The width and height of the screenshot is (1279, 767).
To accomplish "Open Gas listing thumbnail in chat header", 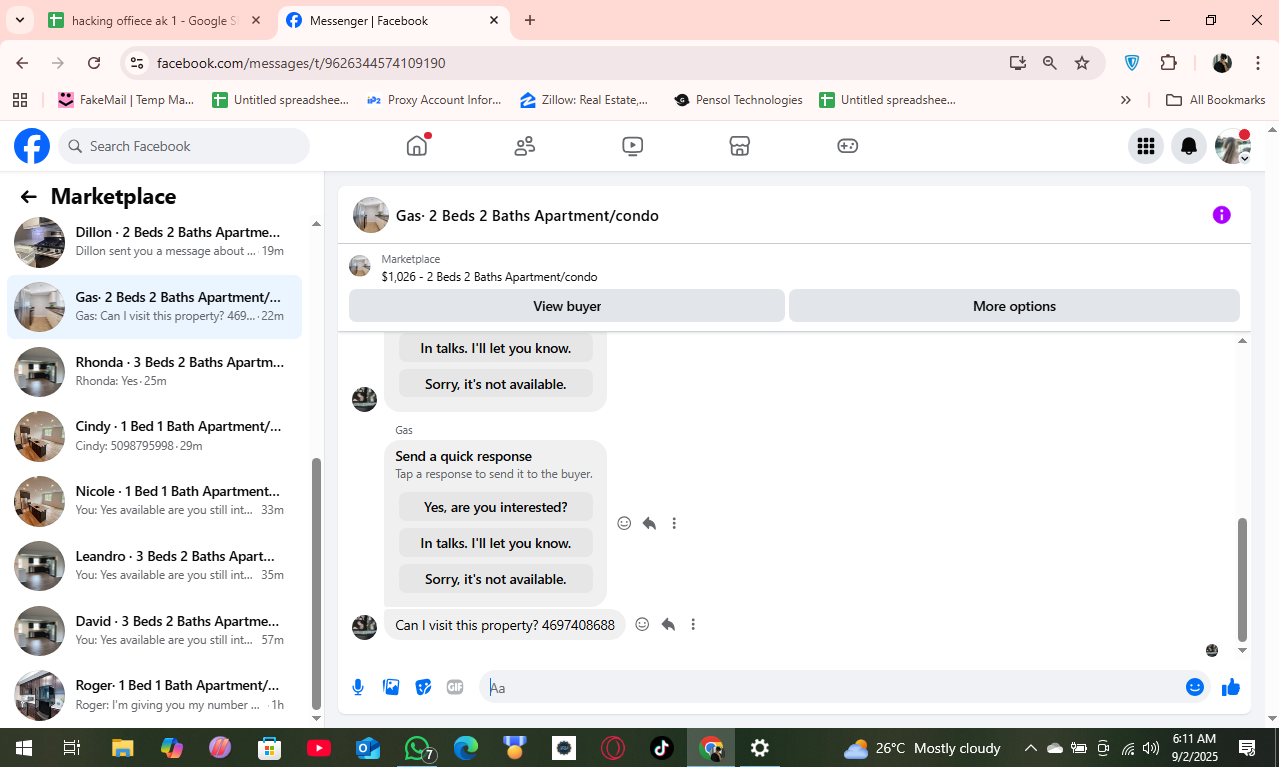I will click(371, 215).
